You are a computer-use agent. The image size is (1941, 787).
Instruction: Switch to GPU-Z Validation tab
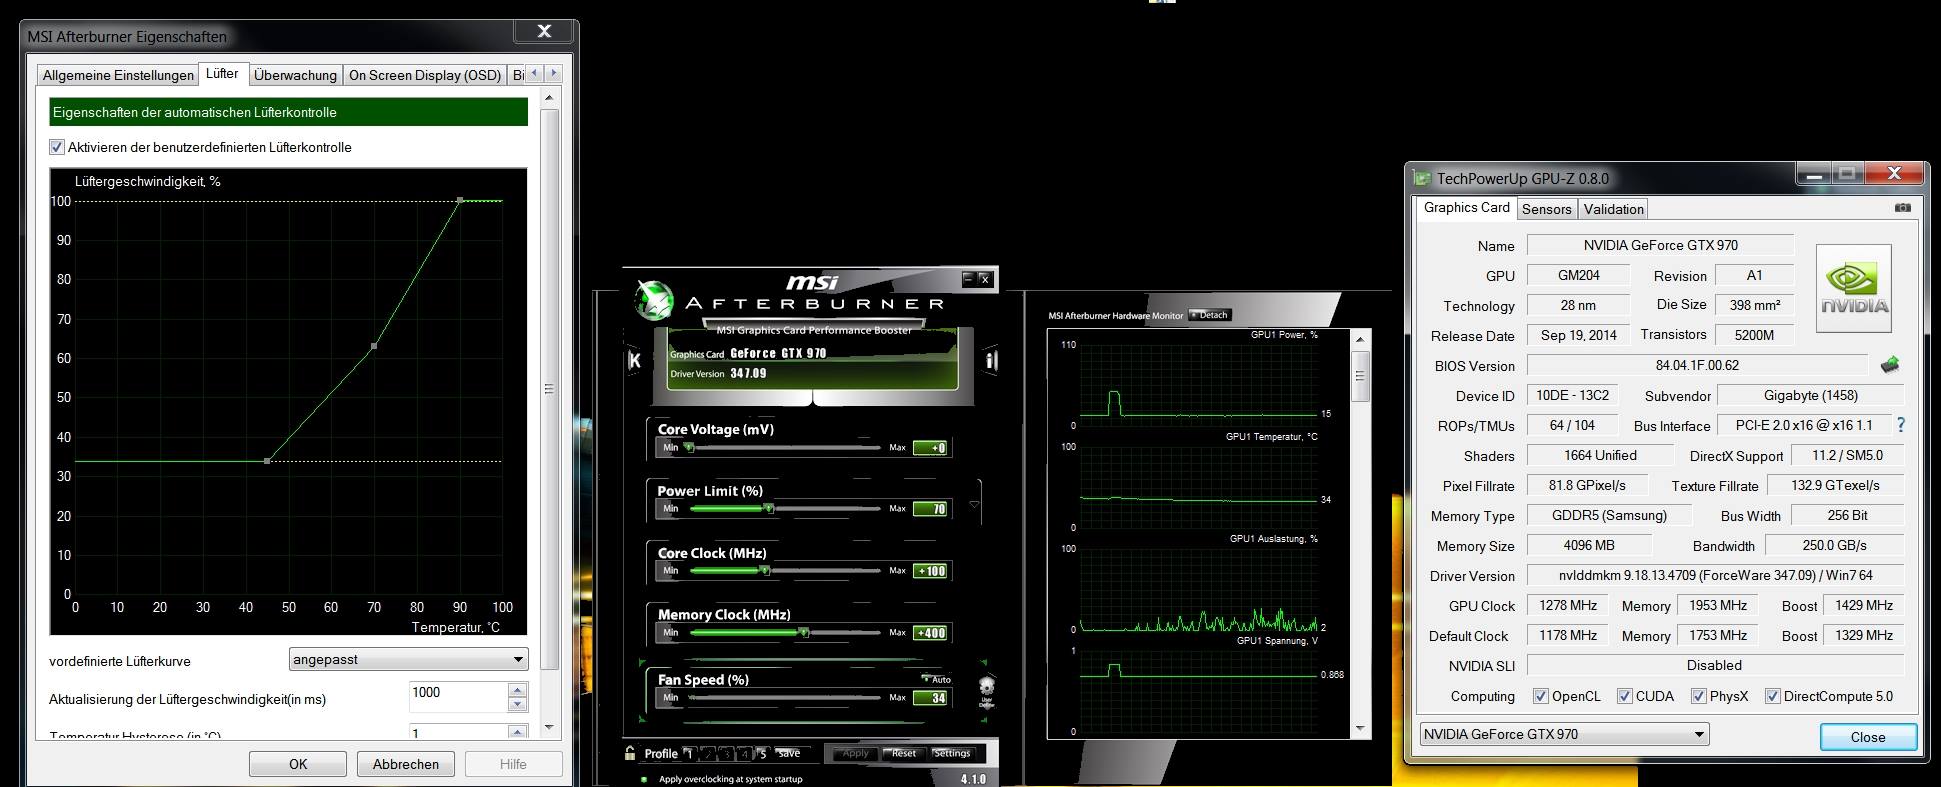pos(1613,209)
